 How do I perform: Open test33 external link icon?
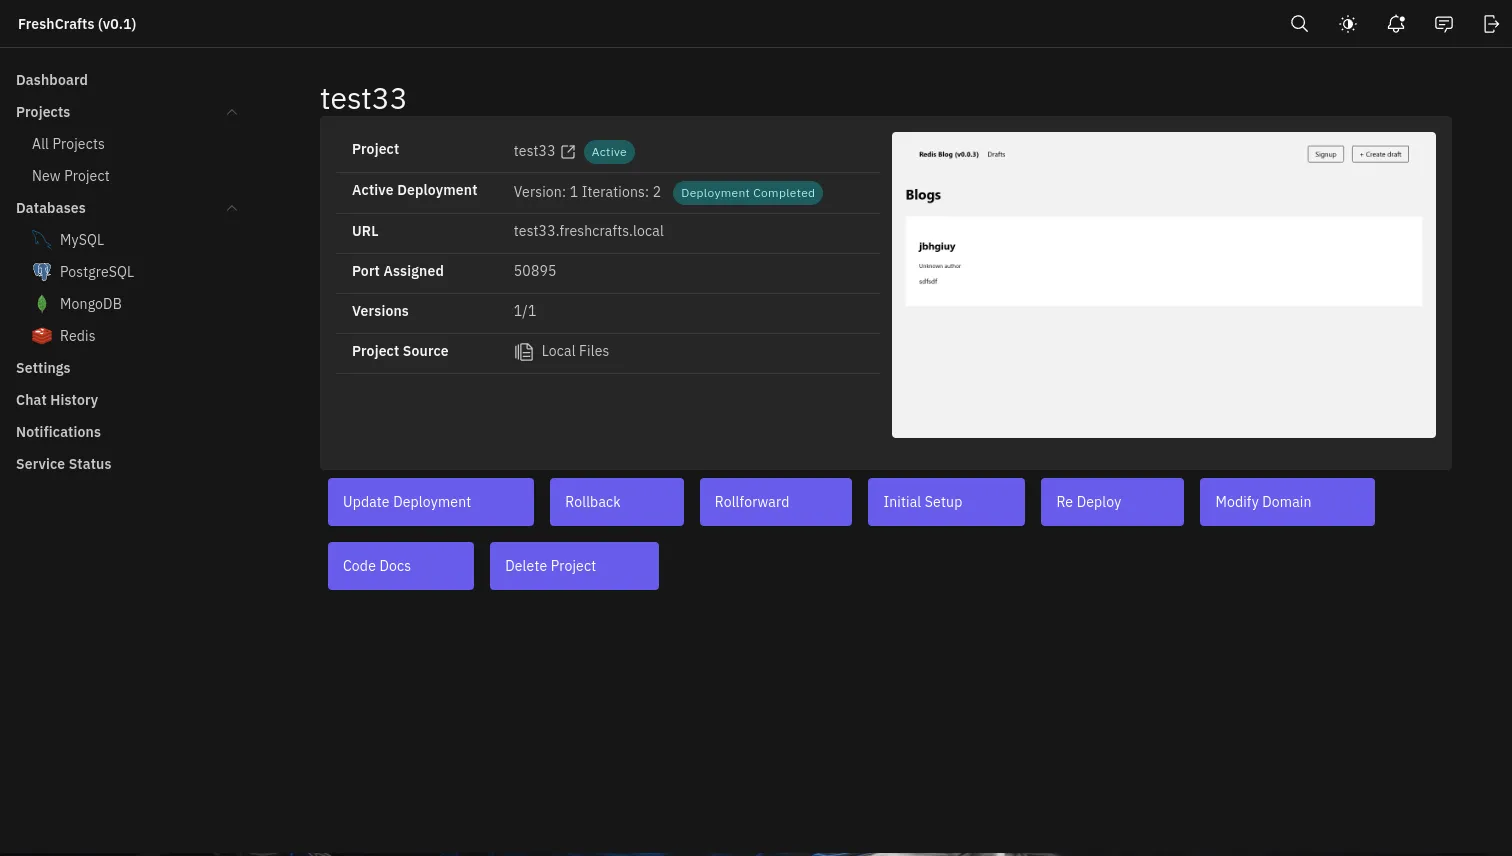click(x=568, y=152)
